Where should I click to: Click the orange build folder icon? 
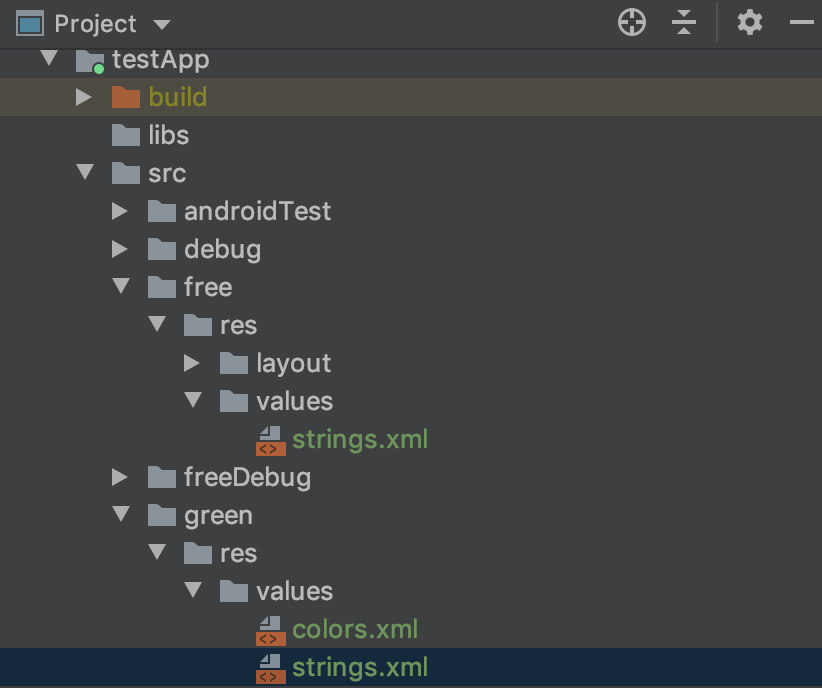click(x=126, y=97)
